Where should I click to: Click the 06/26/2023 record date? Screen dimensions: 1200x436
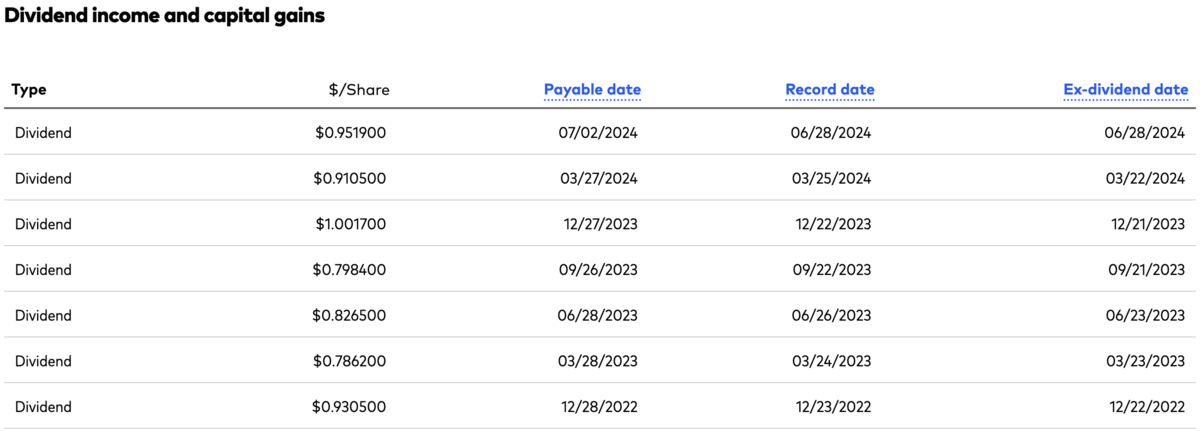[x=831, y=315]
